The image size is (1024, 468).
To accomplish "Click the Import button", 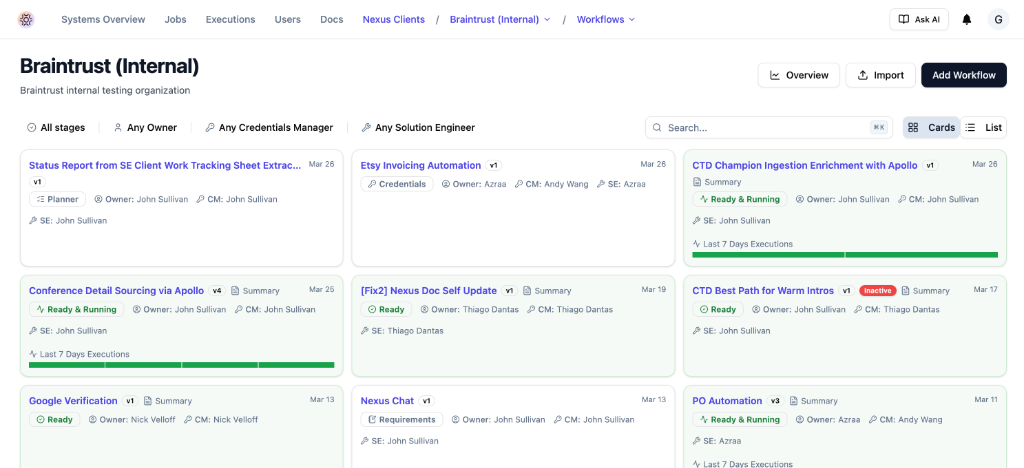I will 880,75.
